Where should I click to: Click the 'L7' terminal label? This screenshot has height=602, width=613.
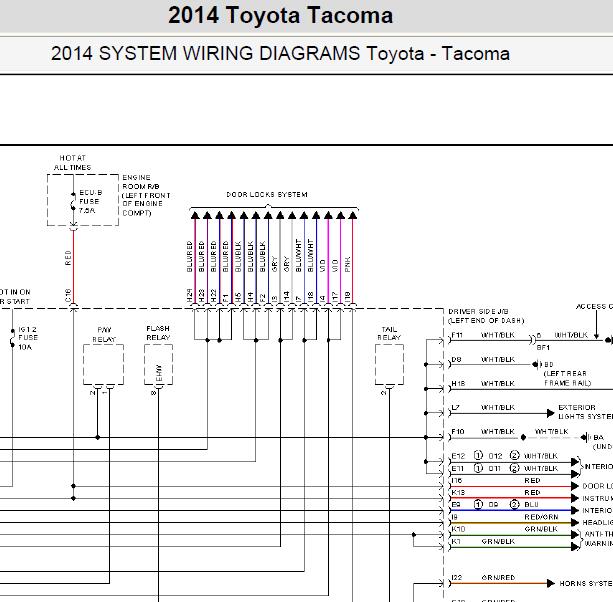455,407
